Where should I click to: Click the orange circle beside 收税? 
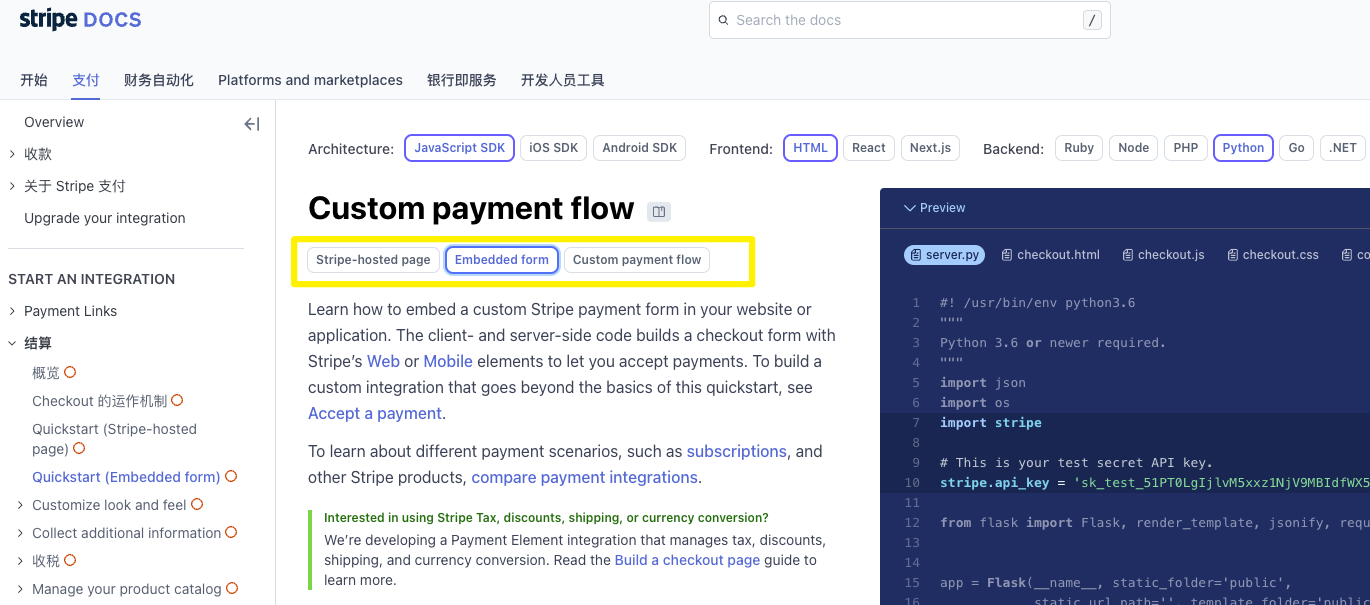coord(70,560)
